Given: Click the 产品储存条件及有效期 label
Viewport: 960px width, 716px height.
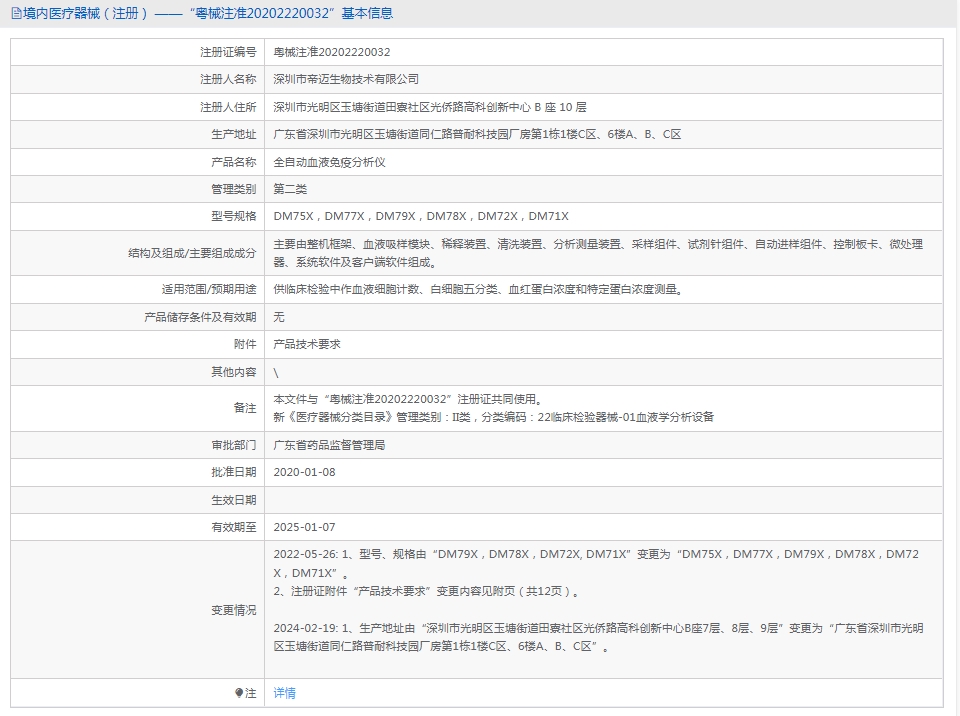Looking at the screenshot, I should tap(200, 317).
